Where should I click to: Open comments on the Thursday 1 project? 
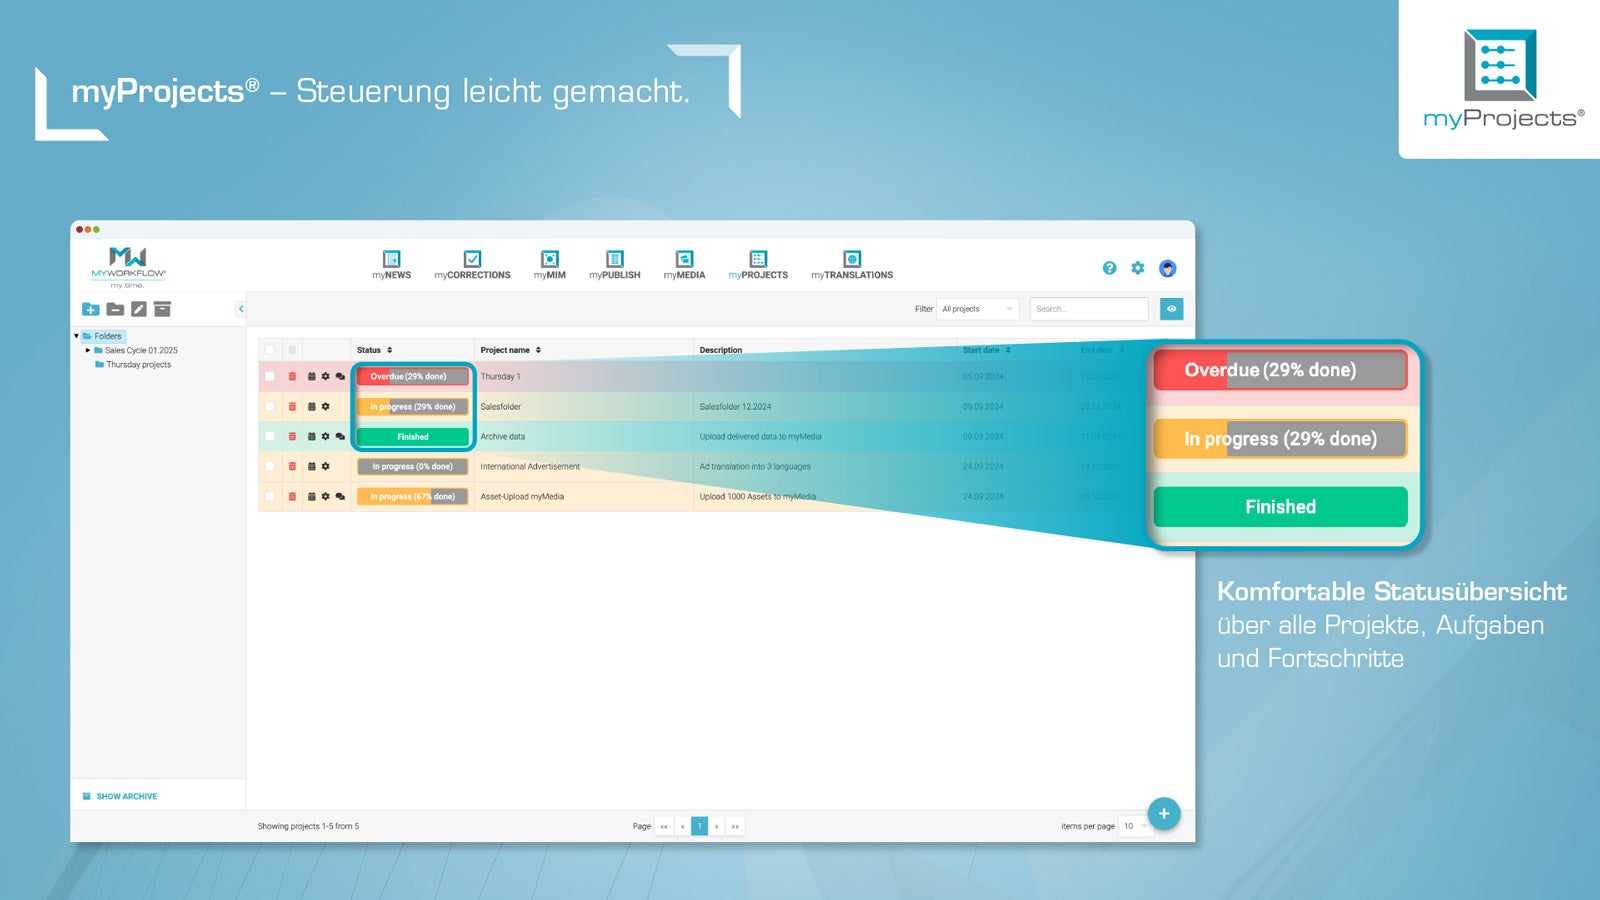[x=340, y=377]
